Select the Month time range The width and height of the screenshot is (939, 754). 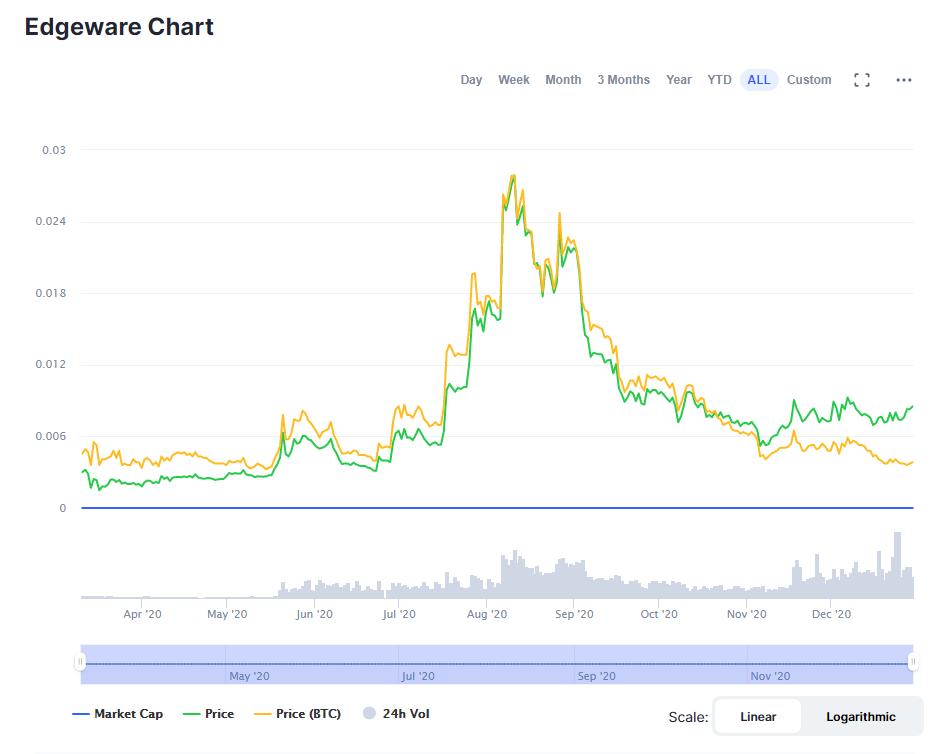tap(562, 80)
